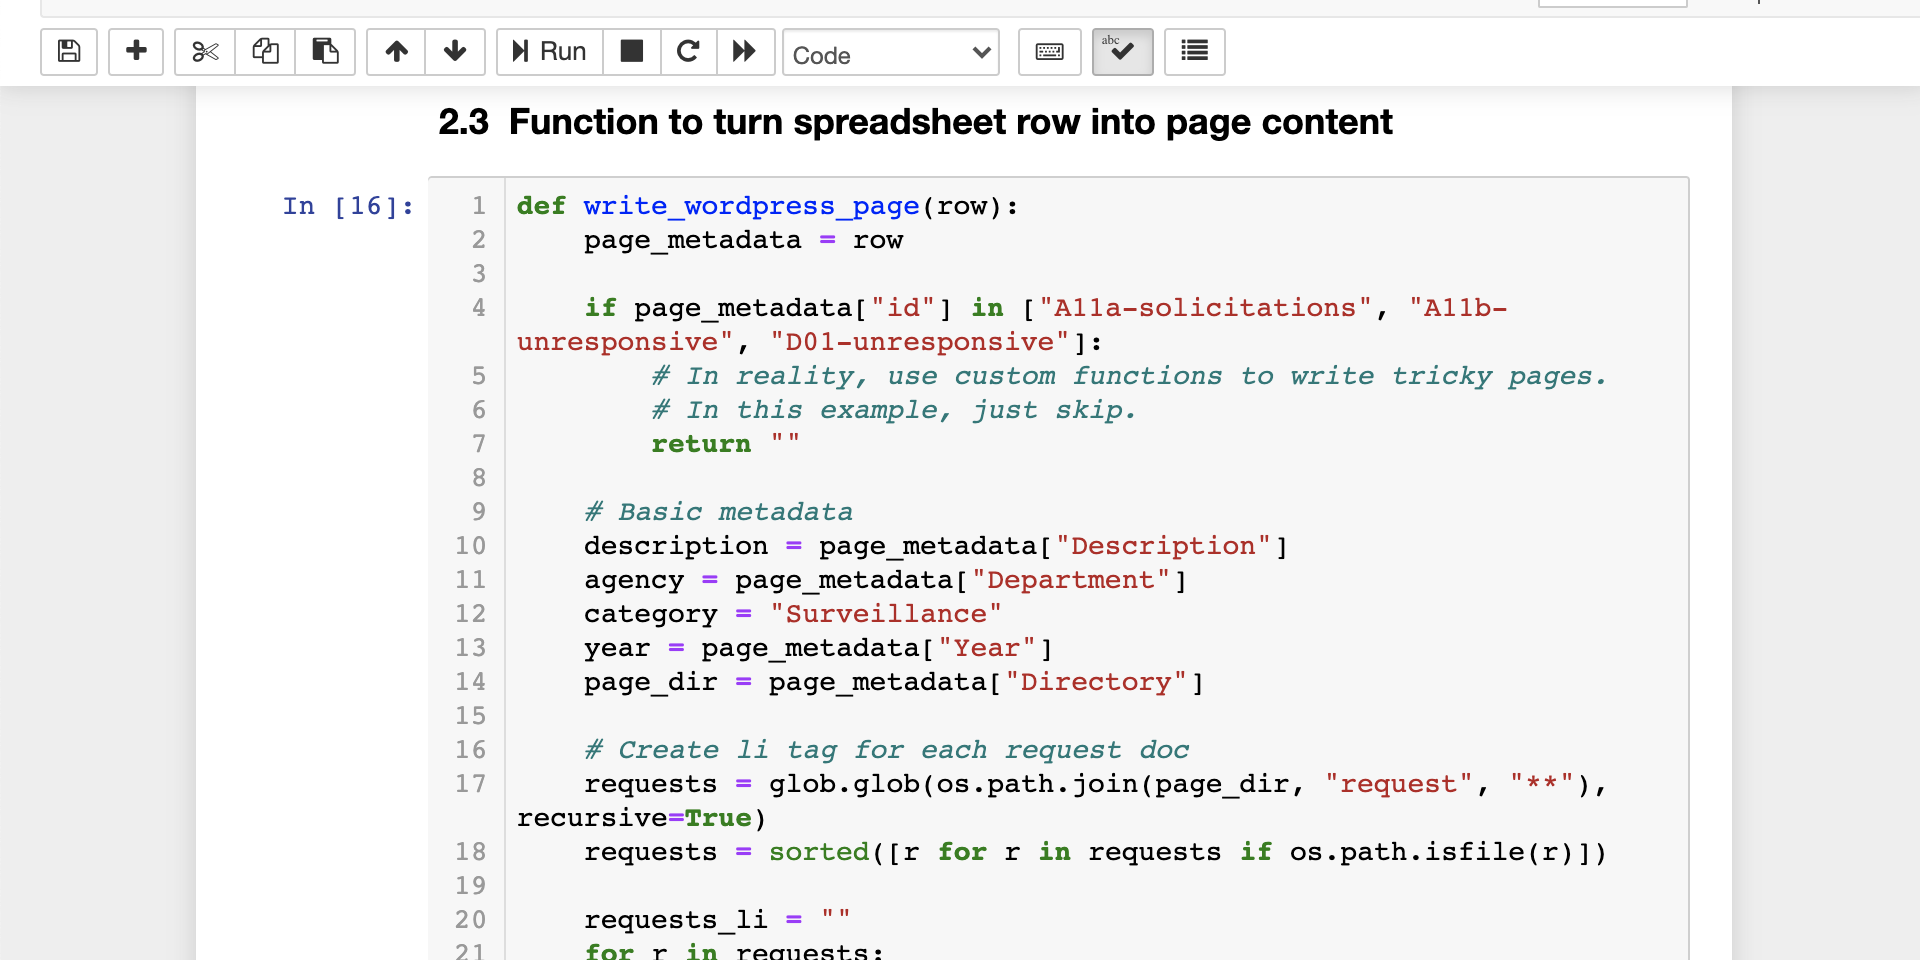Click the '# Basic metadata' comment
This screenshot has width=1920, height=960.
[x=718, y=512]
